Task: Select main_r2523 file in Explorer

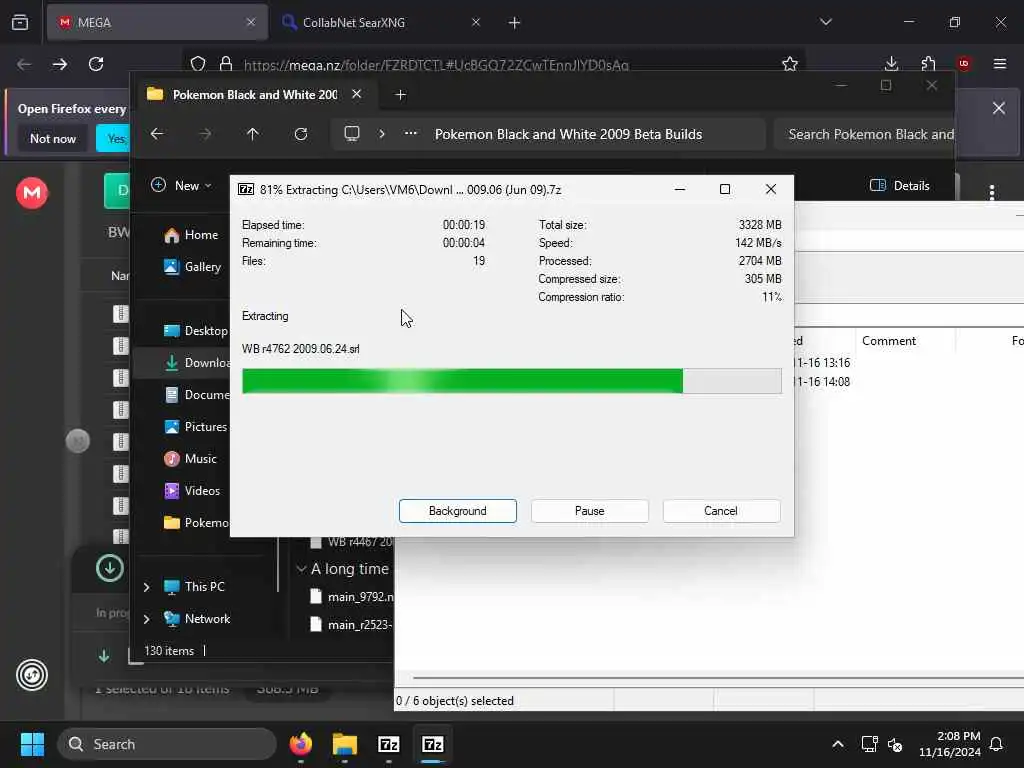Action: click(352, 625)
